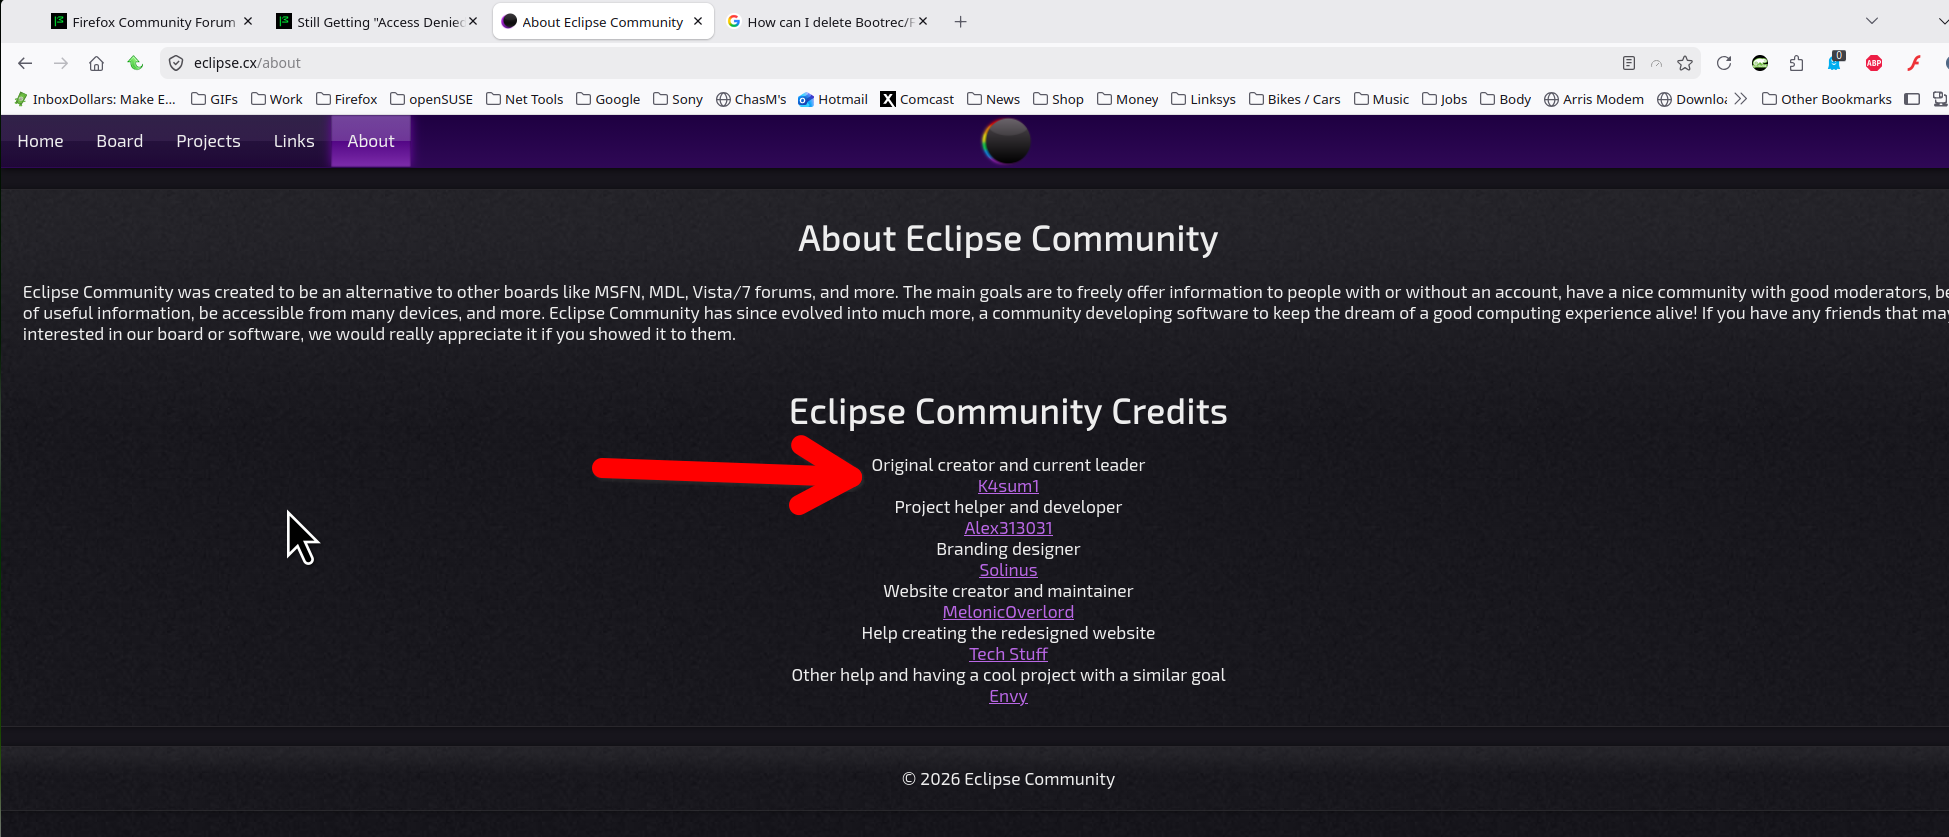The image size is (1949, 837).
Task: Open the browser home page
Action: 97,63
